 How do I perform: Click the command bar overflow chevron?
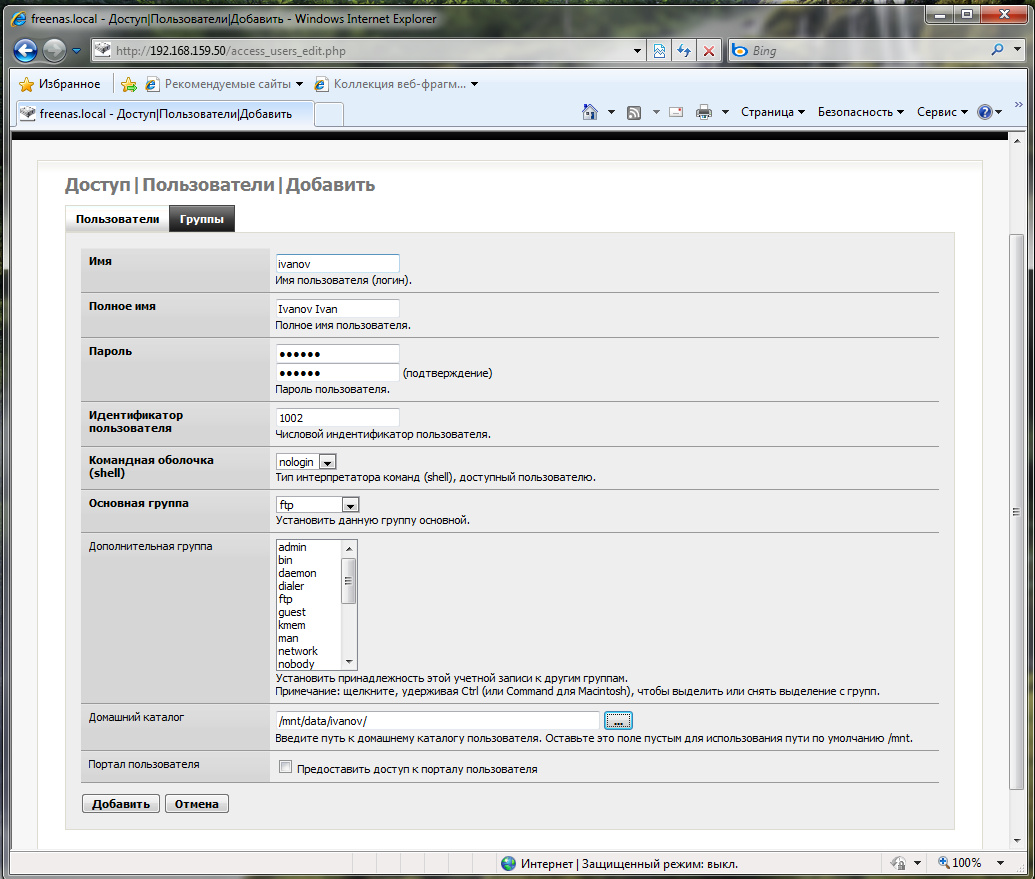[1018, 104]
